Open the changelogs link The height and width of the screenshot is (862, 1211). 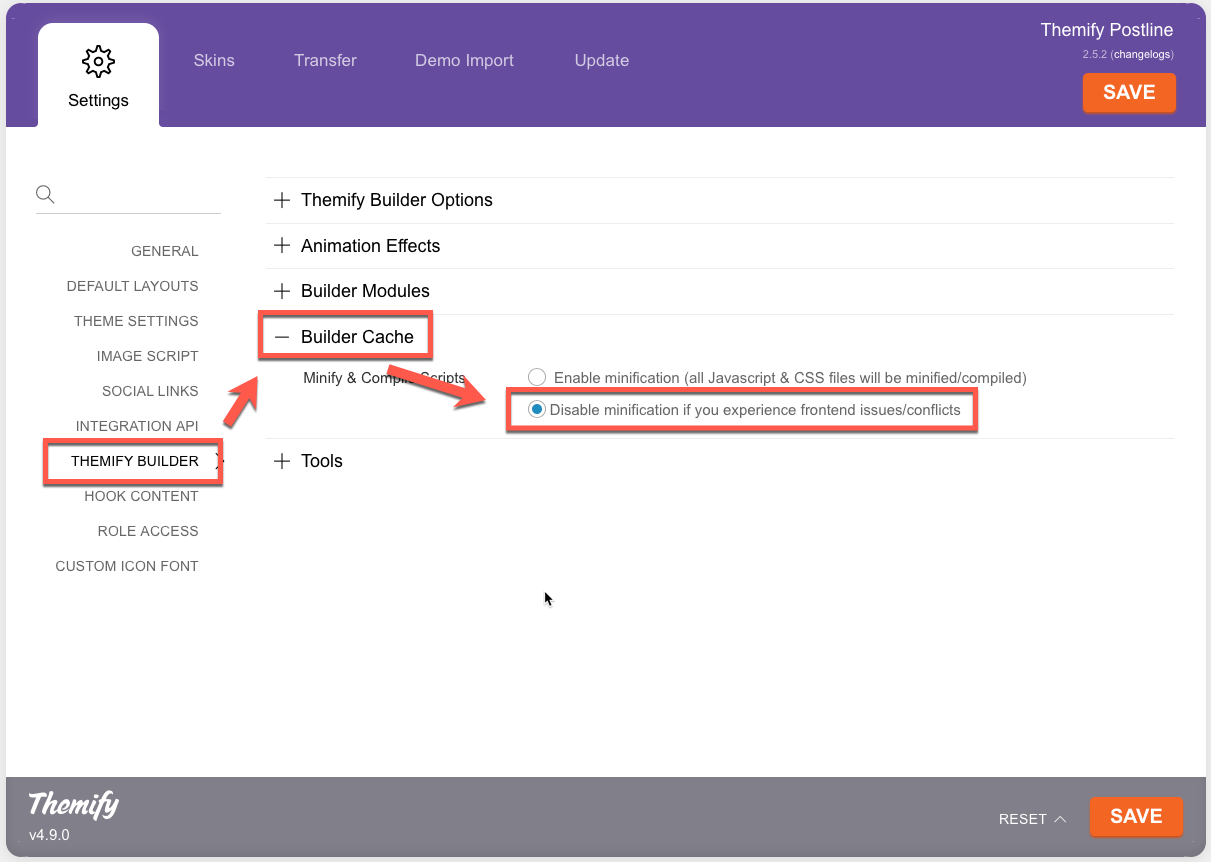tap(1141, 54)
